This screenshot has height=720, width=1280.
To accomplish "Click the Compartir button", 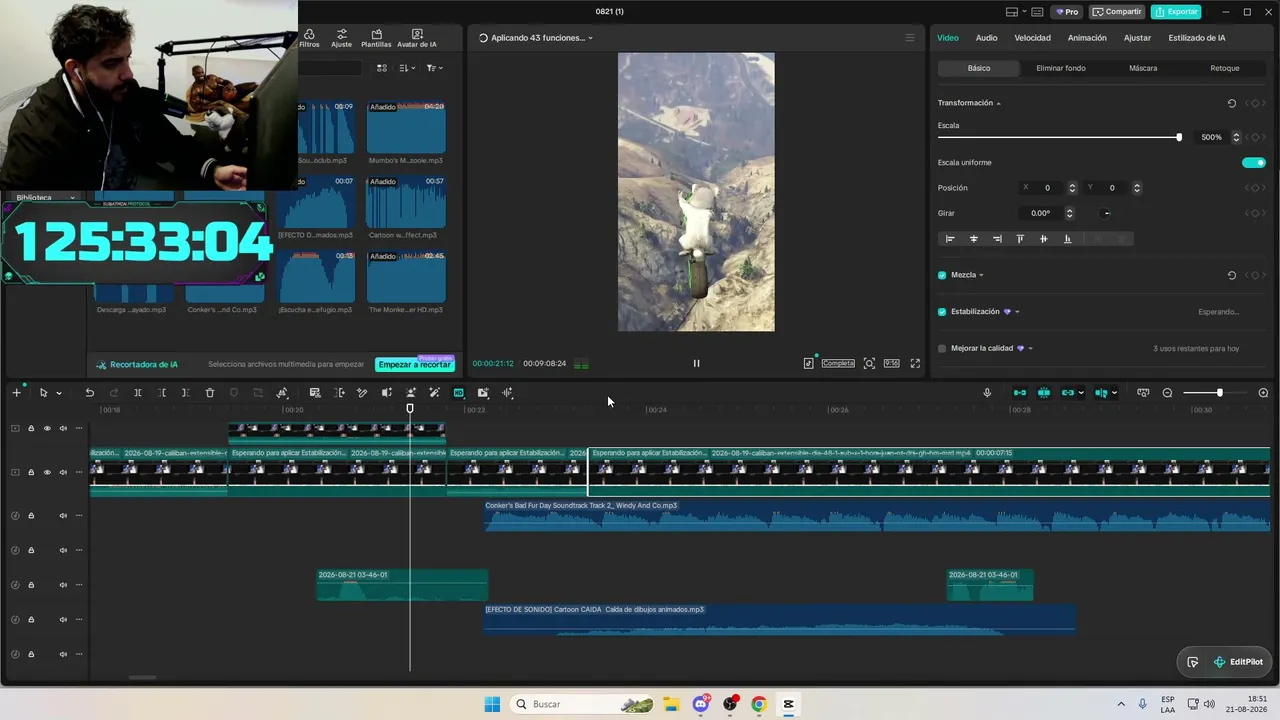I will pos(1117,12).
